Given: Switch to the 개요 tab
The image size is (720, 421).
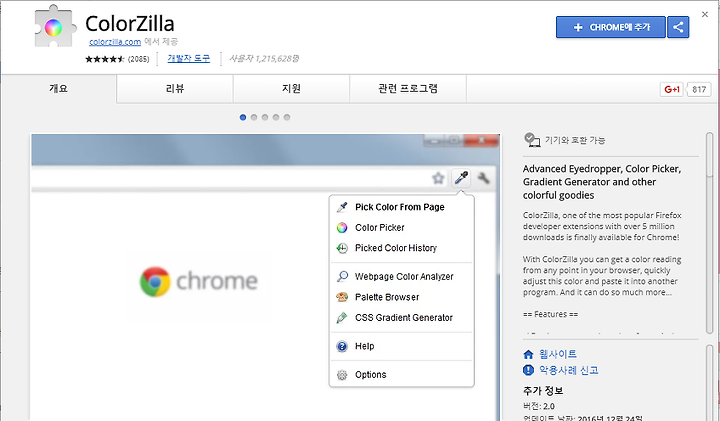Looking at the screenshot, I should click(58, 88).
